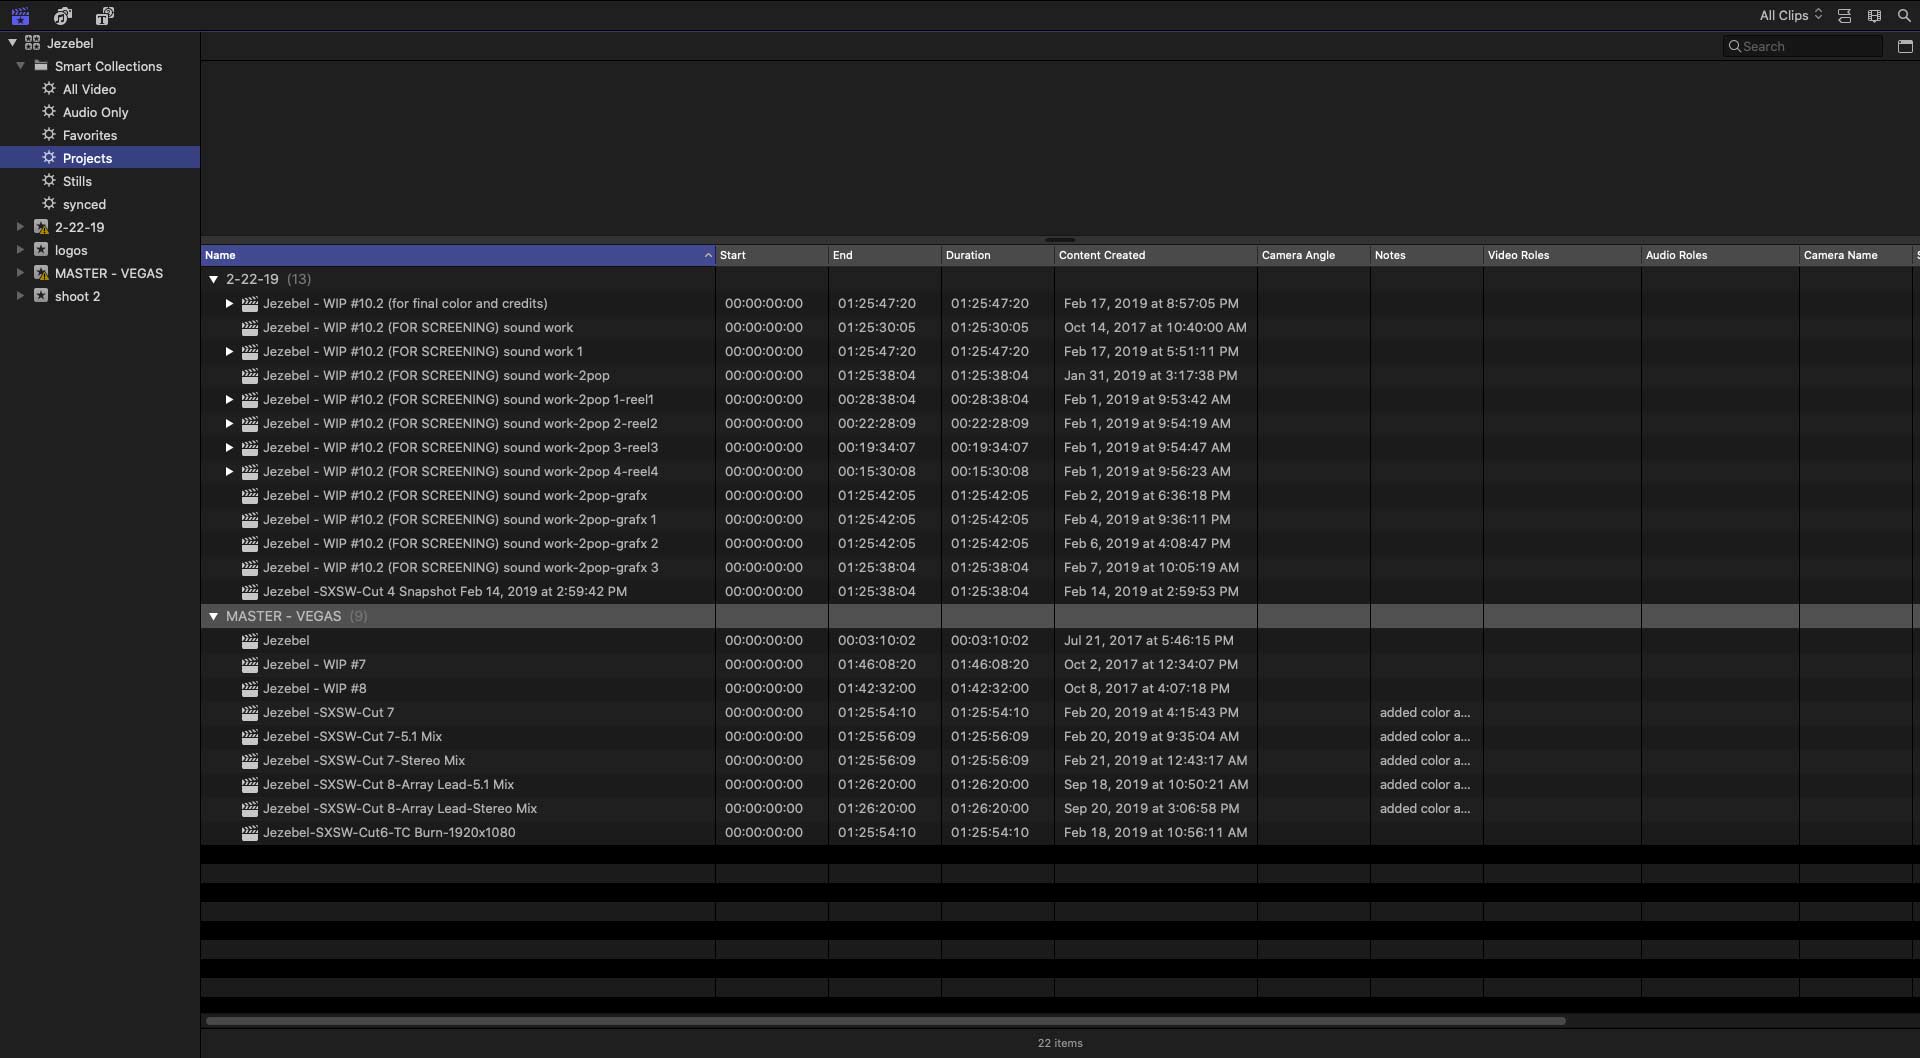This screenshot has width=1920, height=1058.
Task: Click project icon for 'Jezebel - WIP #7'
Action: (250, 664)
